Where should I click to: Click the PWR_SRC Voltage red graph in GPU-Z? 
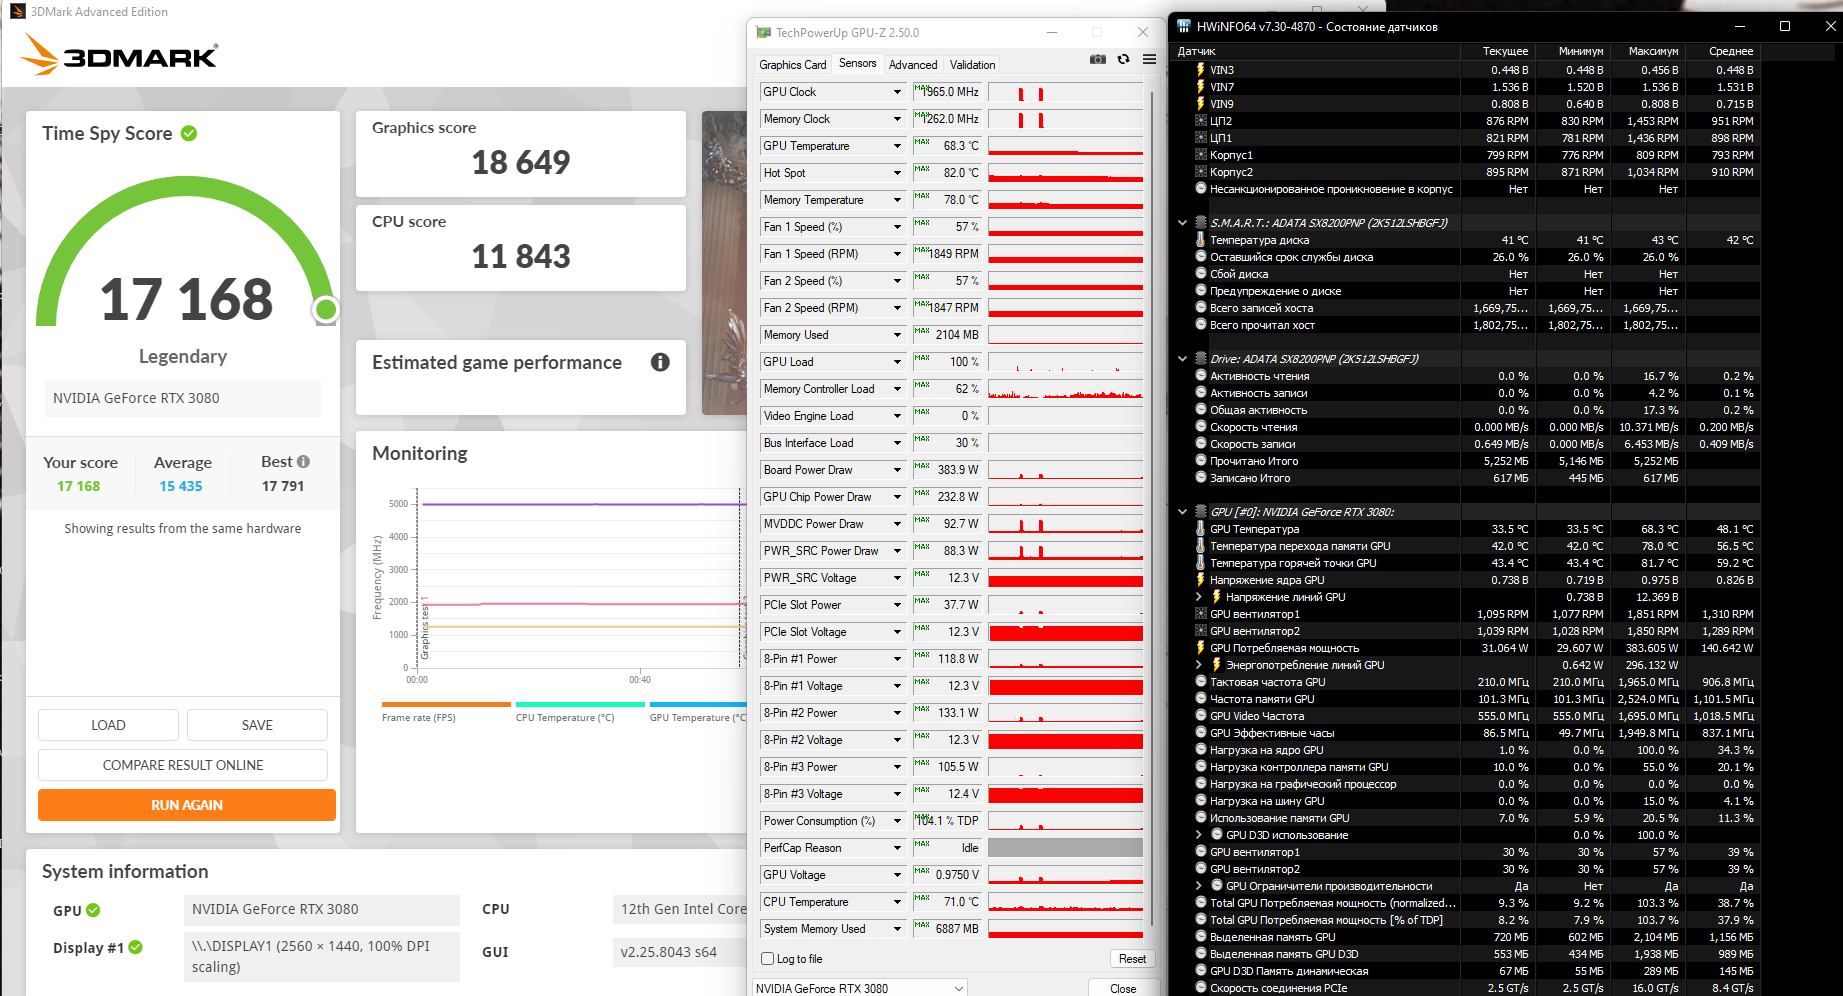(1066, 578)
